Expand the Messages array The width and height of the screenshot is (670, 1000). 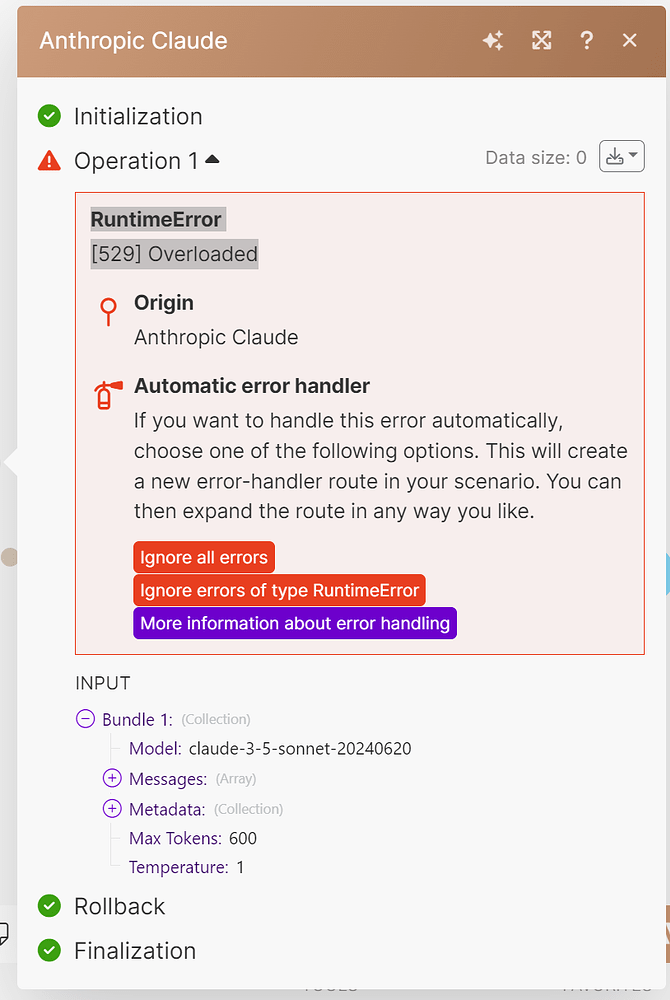point(112,779)
